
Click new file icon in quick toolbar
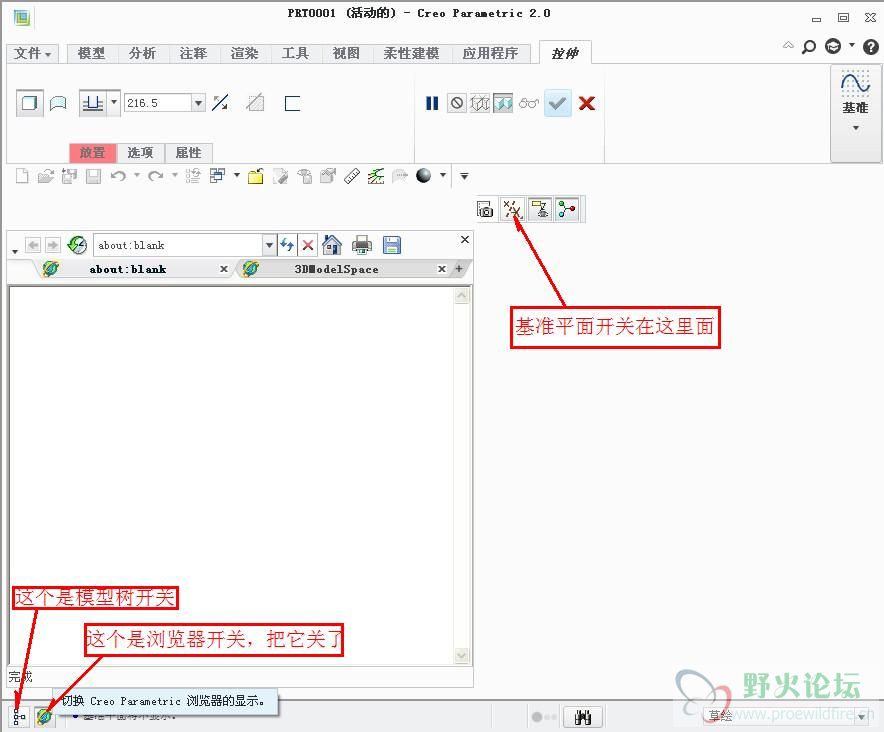click(21, 177)
